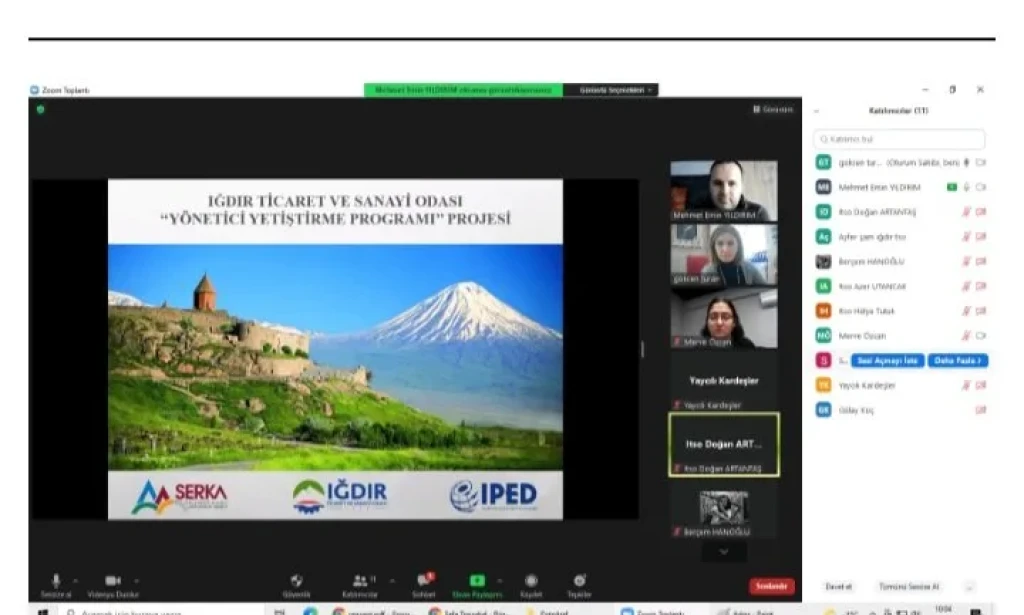Unmute Itso Doğan ARTANTAŞ microphone
Image resolution: width=1024 pixels, height=615 pixels.
click(967, 212)
